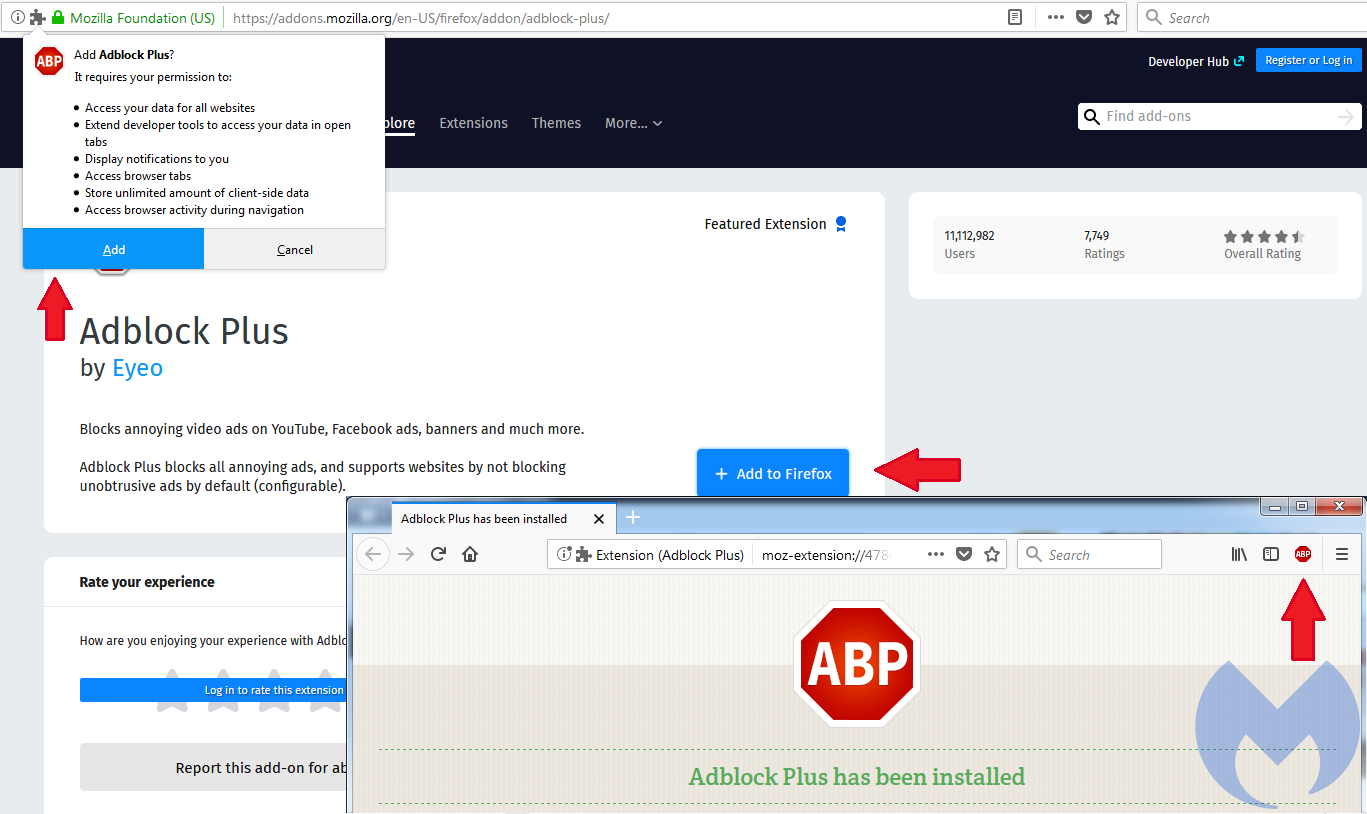The image size is (1367, 814).
Task: Click Register or Log in button
Action: pyautogui.click(x=1308, y=60)
